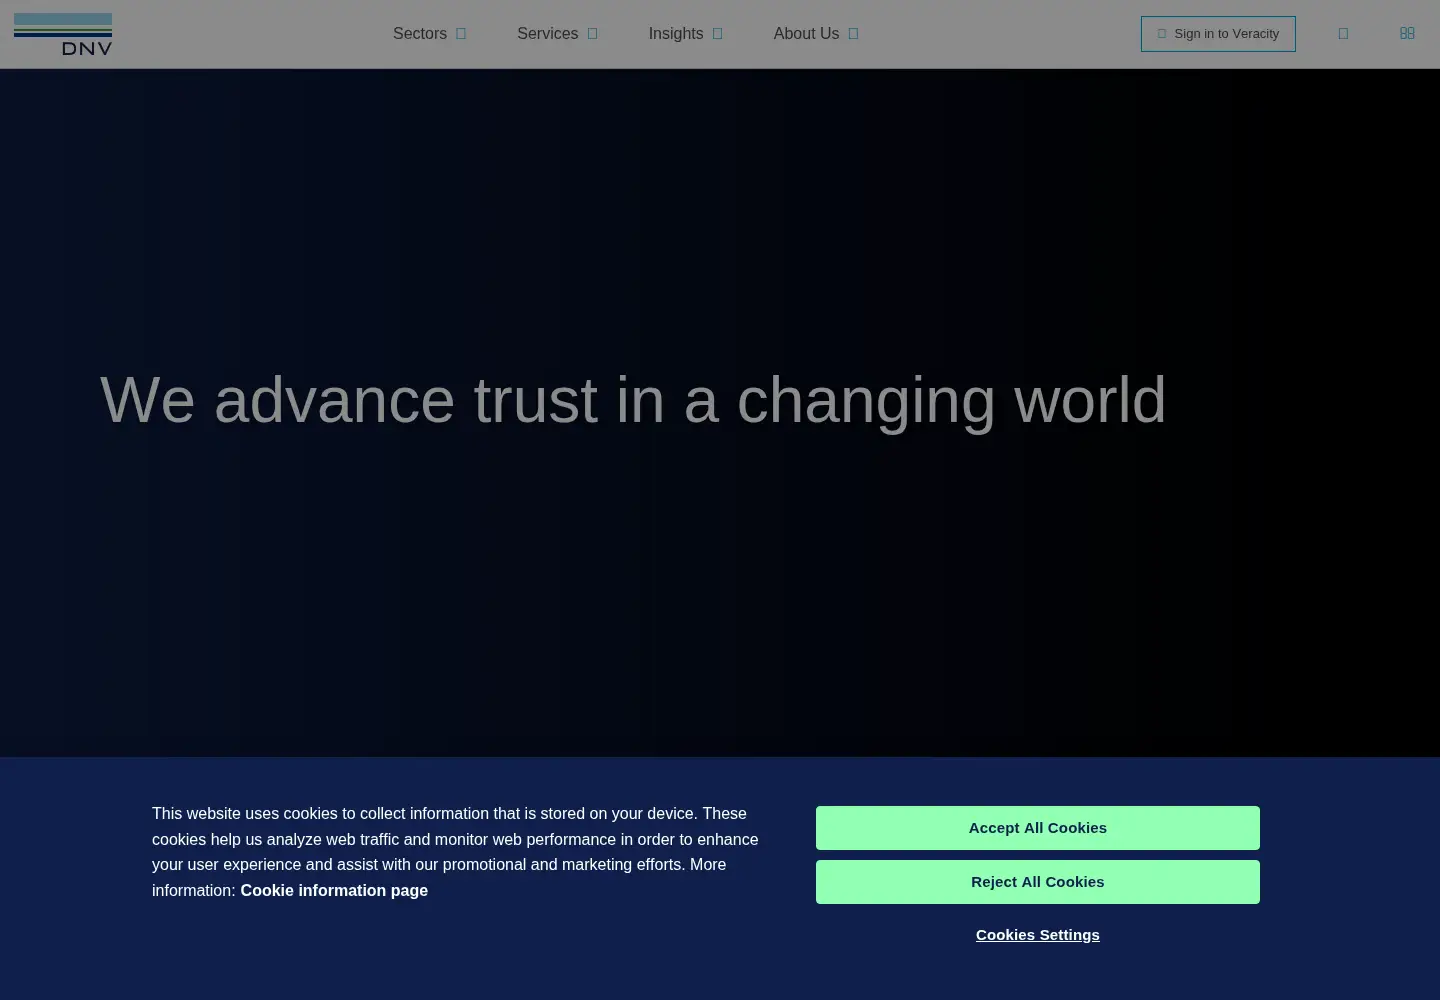1440x1000 pixels.
Task: Show the About Us menu
Action: [816, 34]
